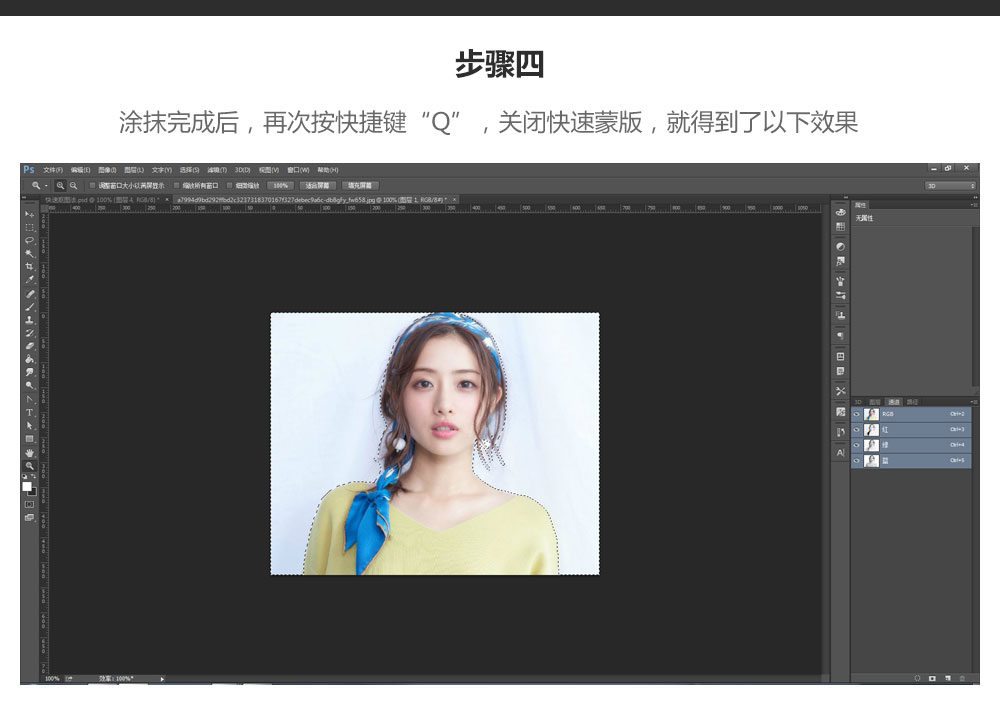Select the Crop tool

(30, 267)
